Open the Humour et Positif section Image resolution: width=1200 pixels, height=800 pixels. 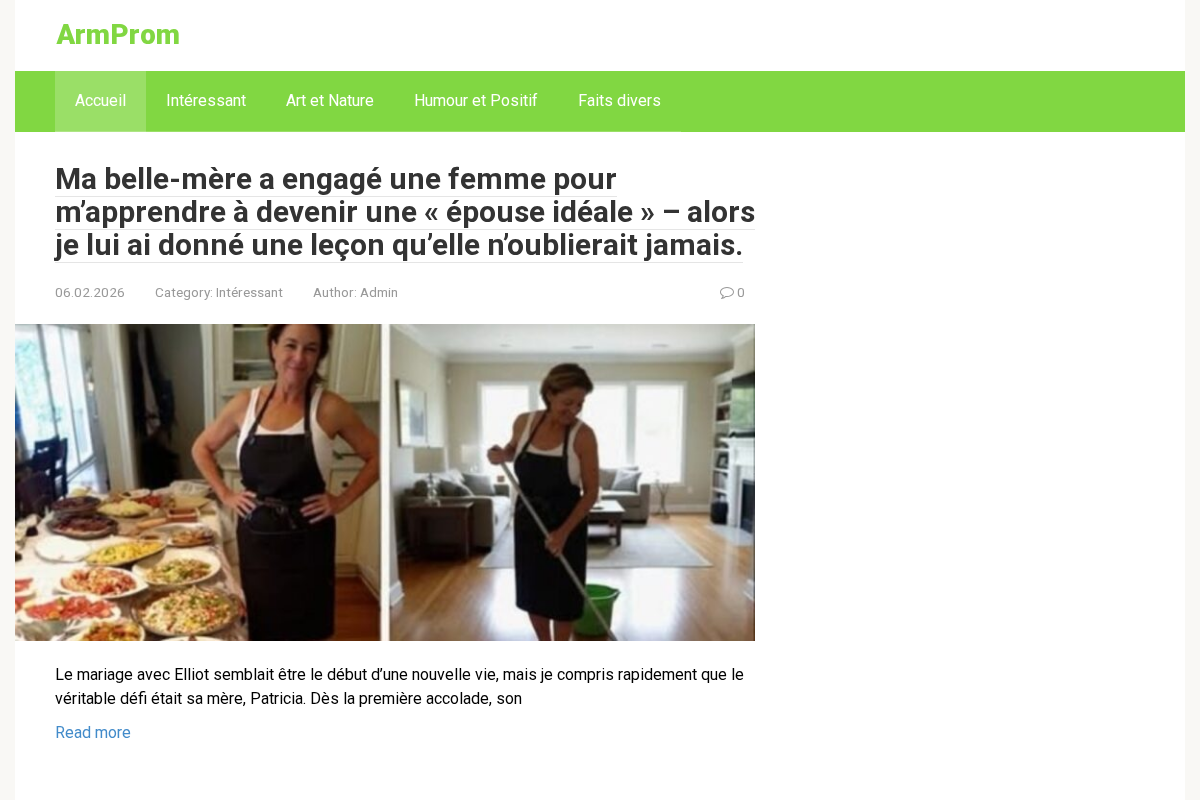click(476, 101)
